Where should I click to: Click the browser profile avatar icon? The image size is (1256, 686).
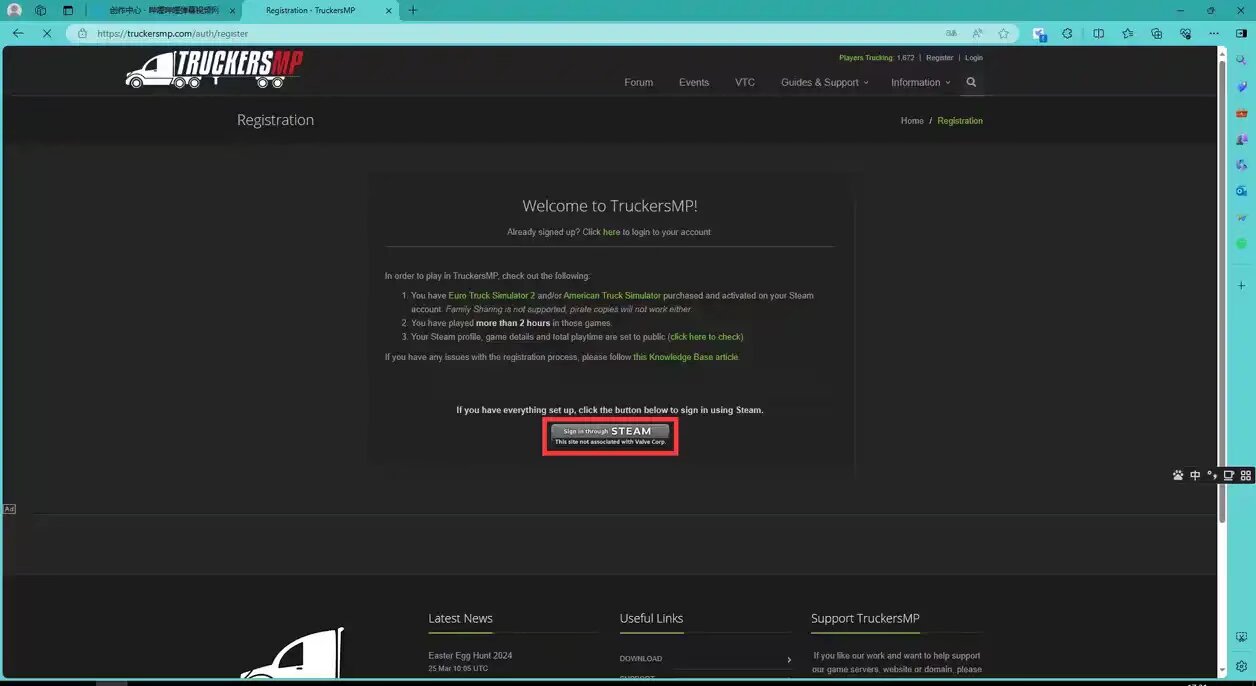coord(15,10)
